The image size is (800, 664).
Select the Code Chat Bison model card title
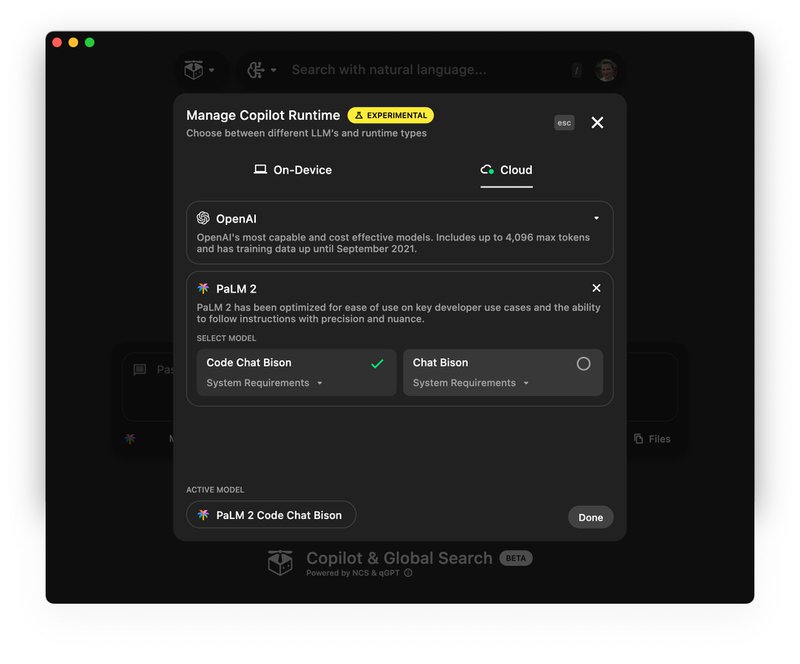pyautogui.click(x=249, y=362)
